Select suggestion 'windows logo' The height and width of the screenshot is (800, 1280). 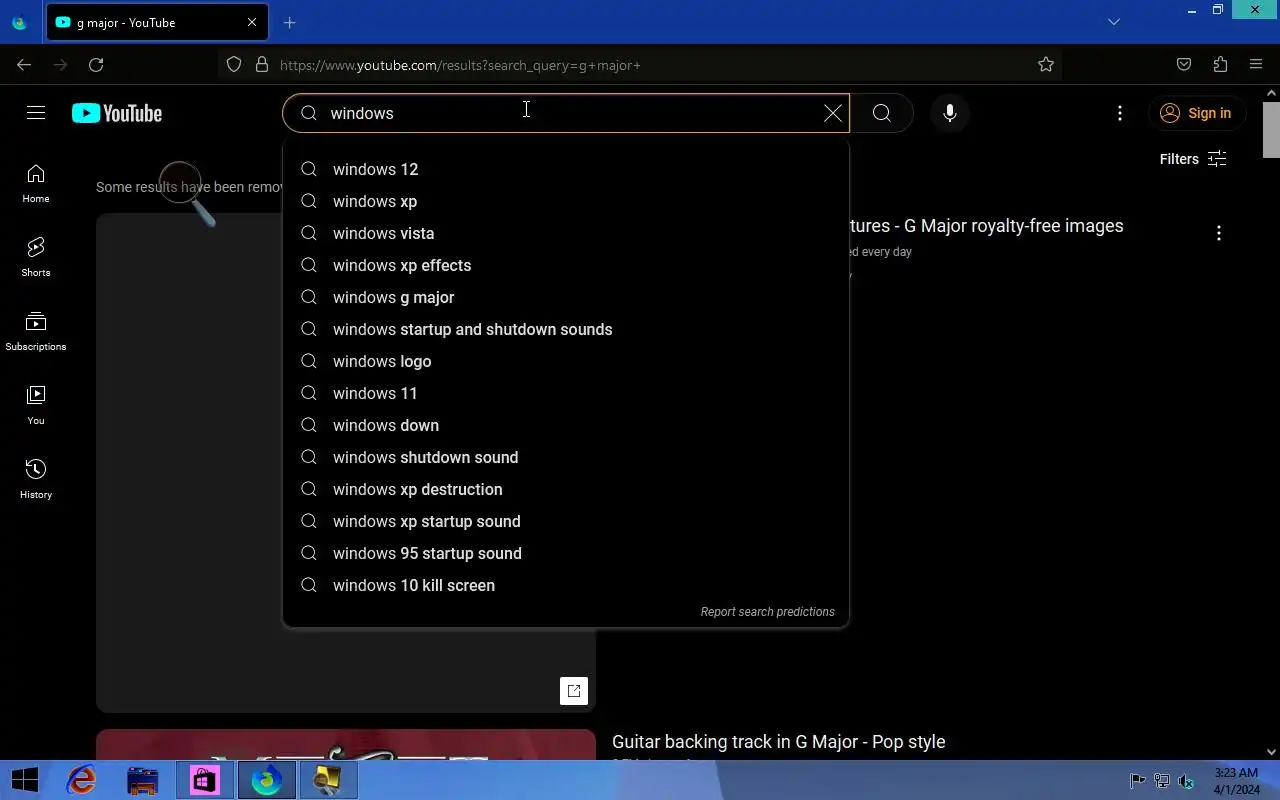(566, 361)
